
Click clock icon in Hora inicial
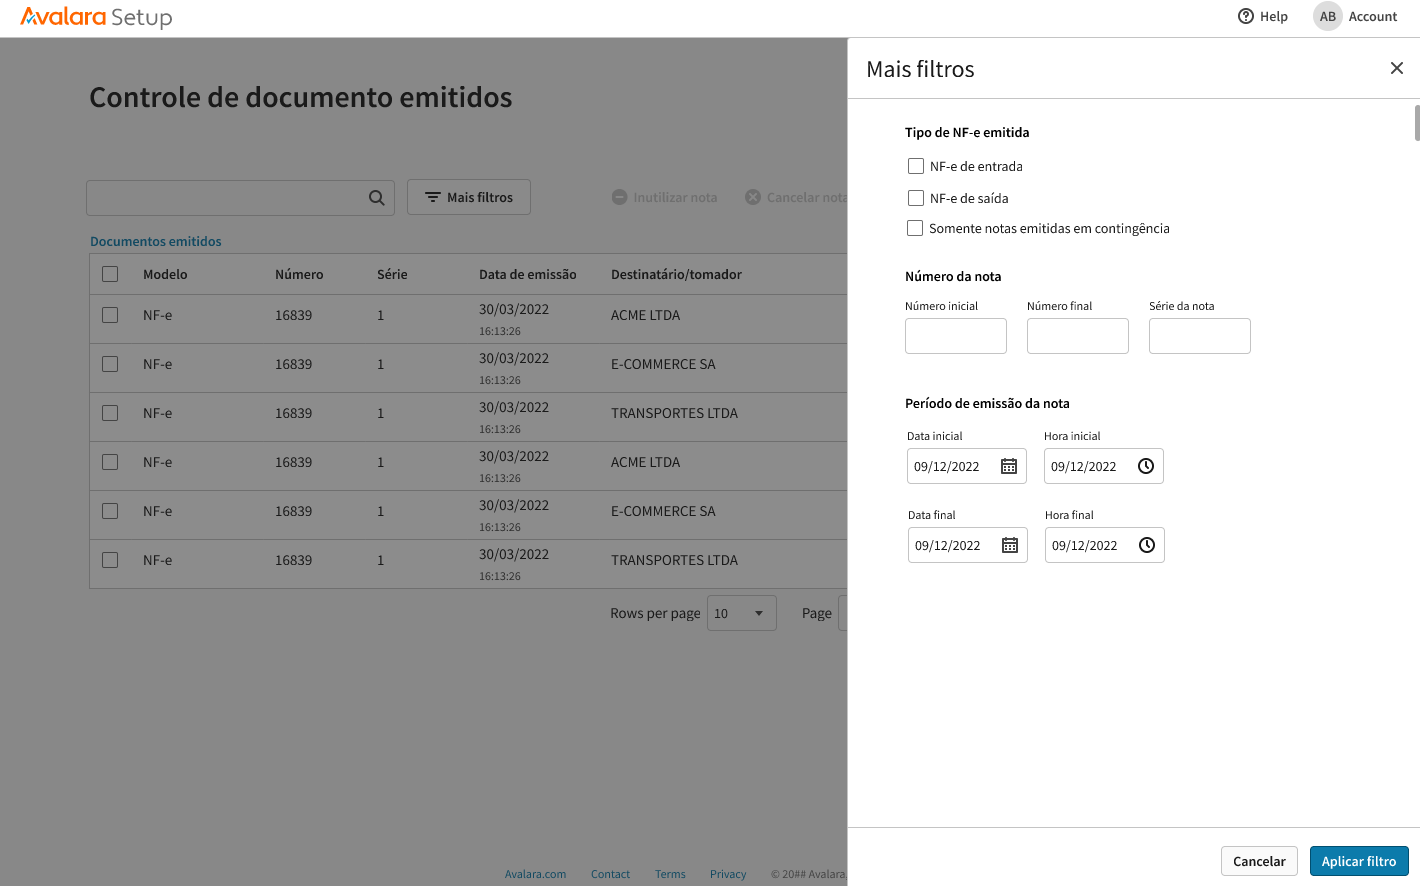(1146, 466)
